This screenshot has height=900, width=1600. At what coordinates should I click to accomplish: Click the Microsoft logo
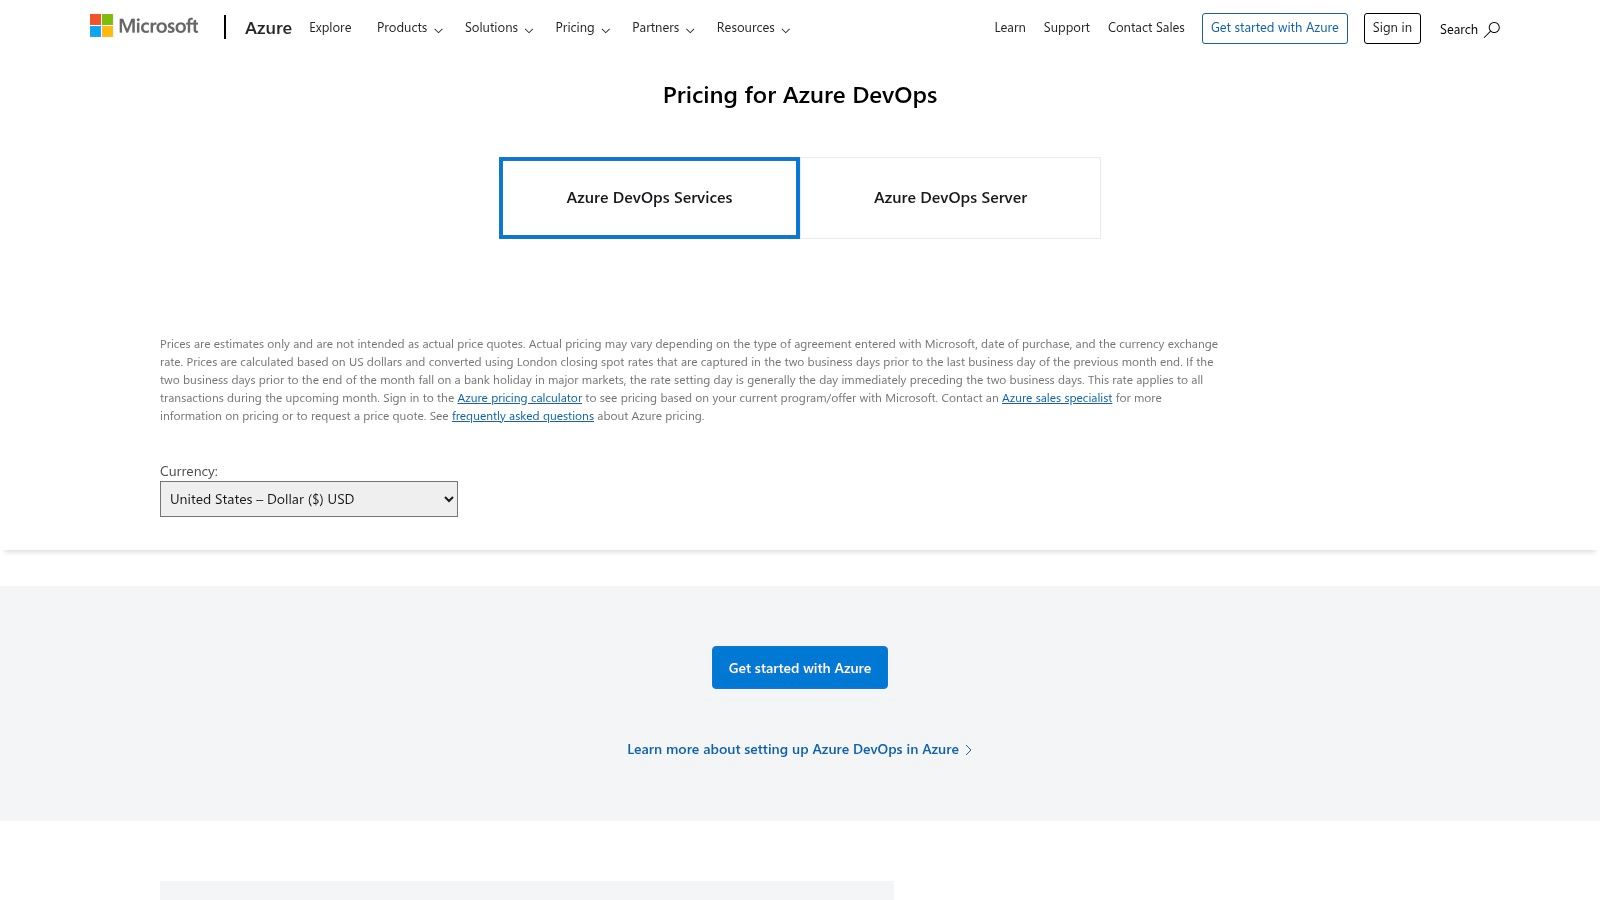[144, 25]
